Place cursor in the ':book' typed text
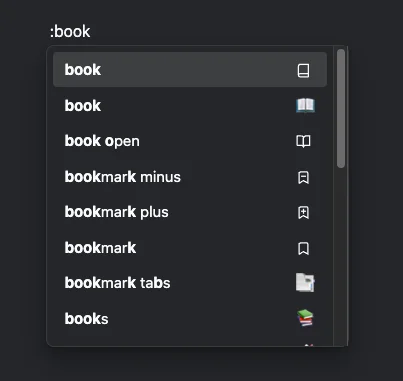 70,32
